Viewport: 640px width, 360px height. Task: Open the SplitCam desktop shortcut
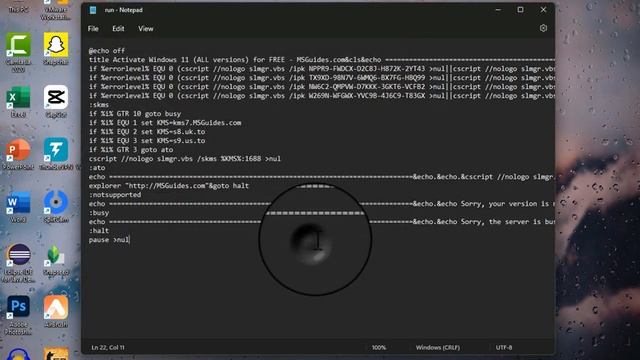point(56,207)
